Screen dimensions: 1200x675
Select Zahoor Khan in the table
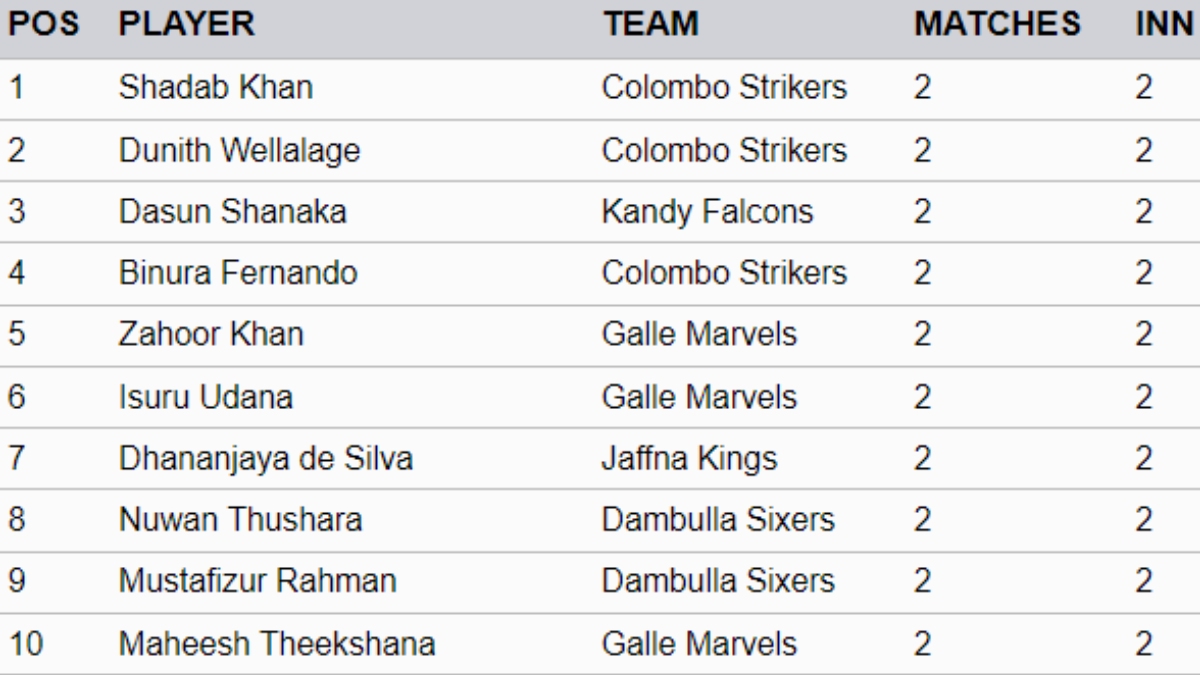click(210, 334)
